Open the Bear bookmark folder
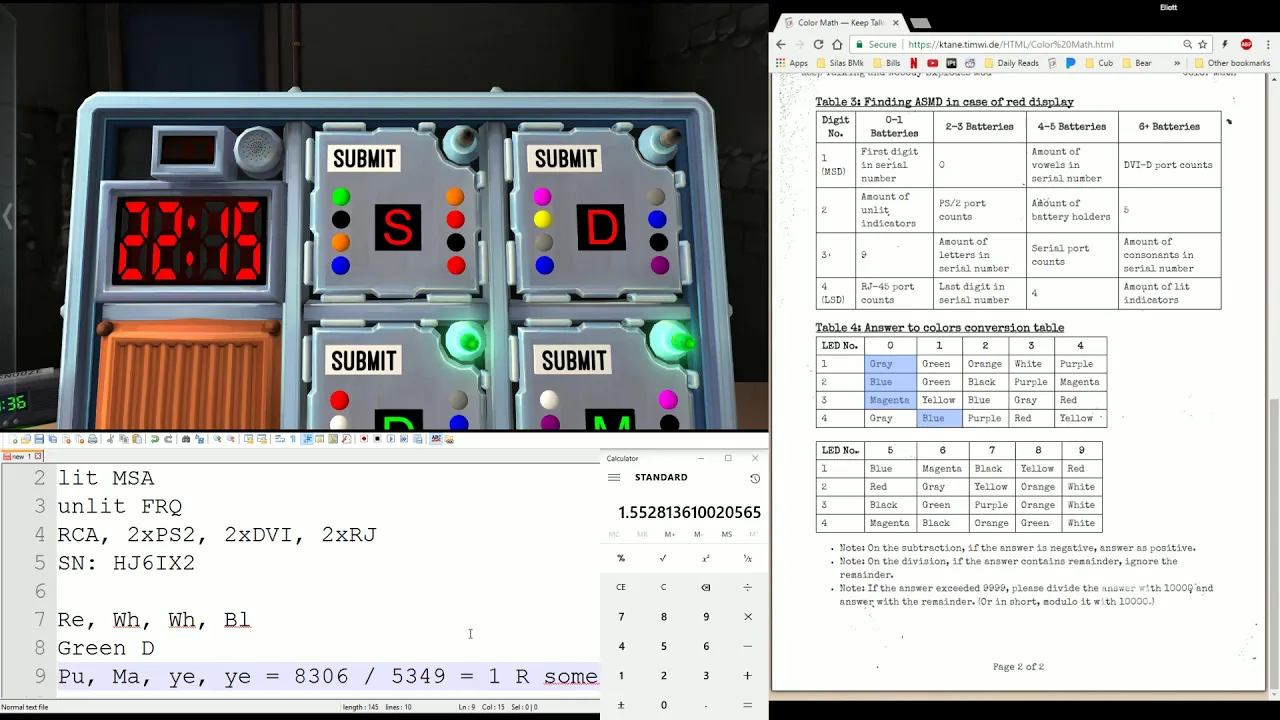 1136,63
